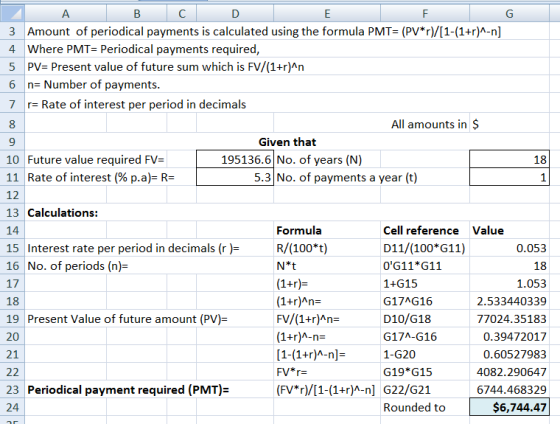Click the 'D10/G18' reference cell
560x424 pixels.
(425, 319)
